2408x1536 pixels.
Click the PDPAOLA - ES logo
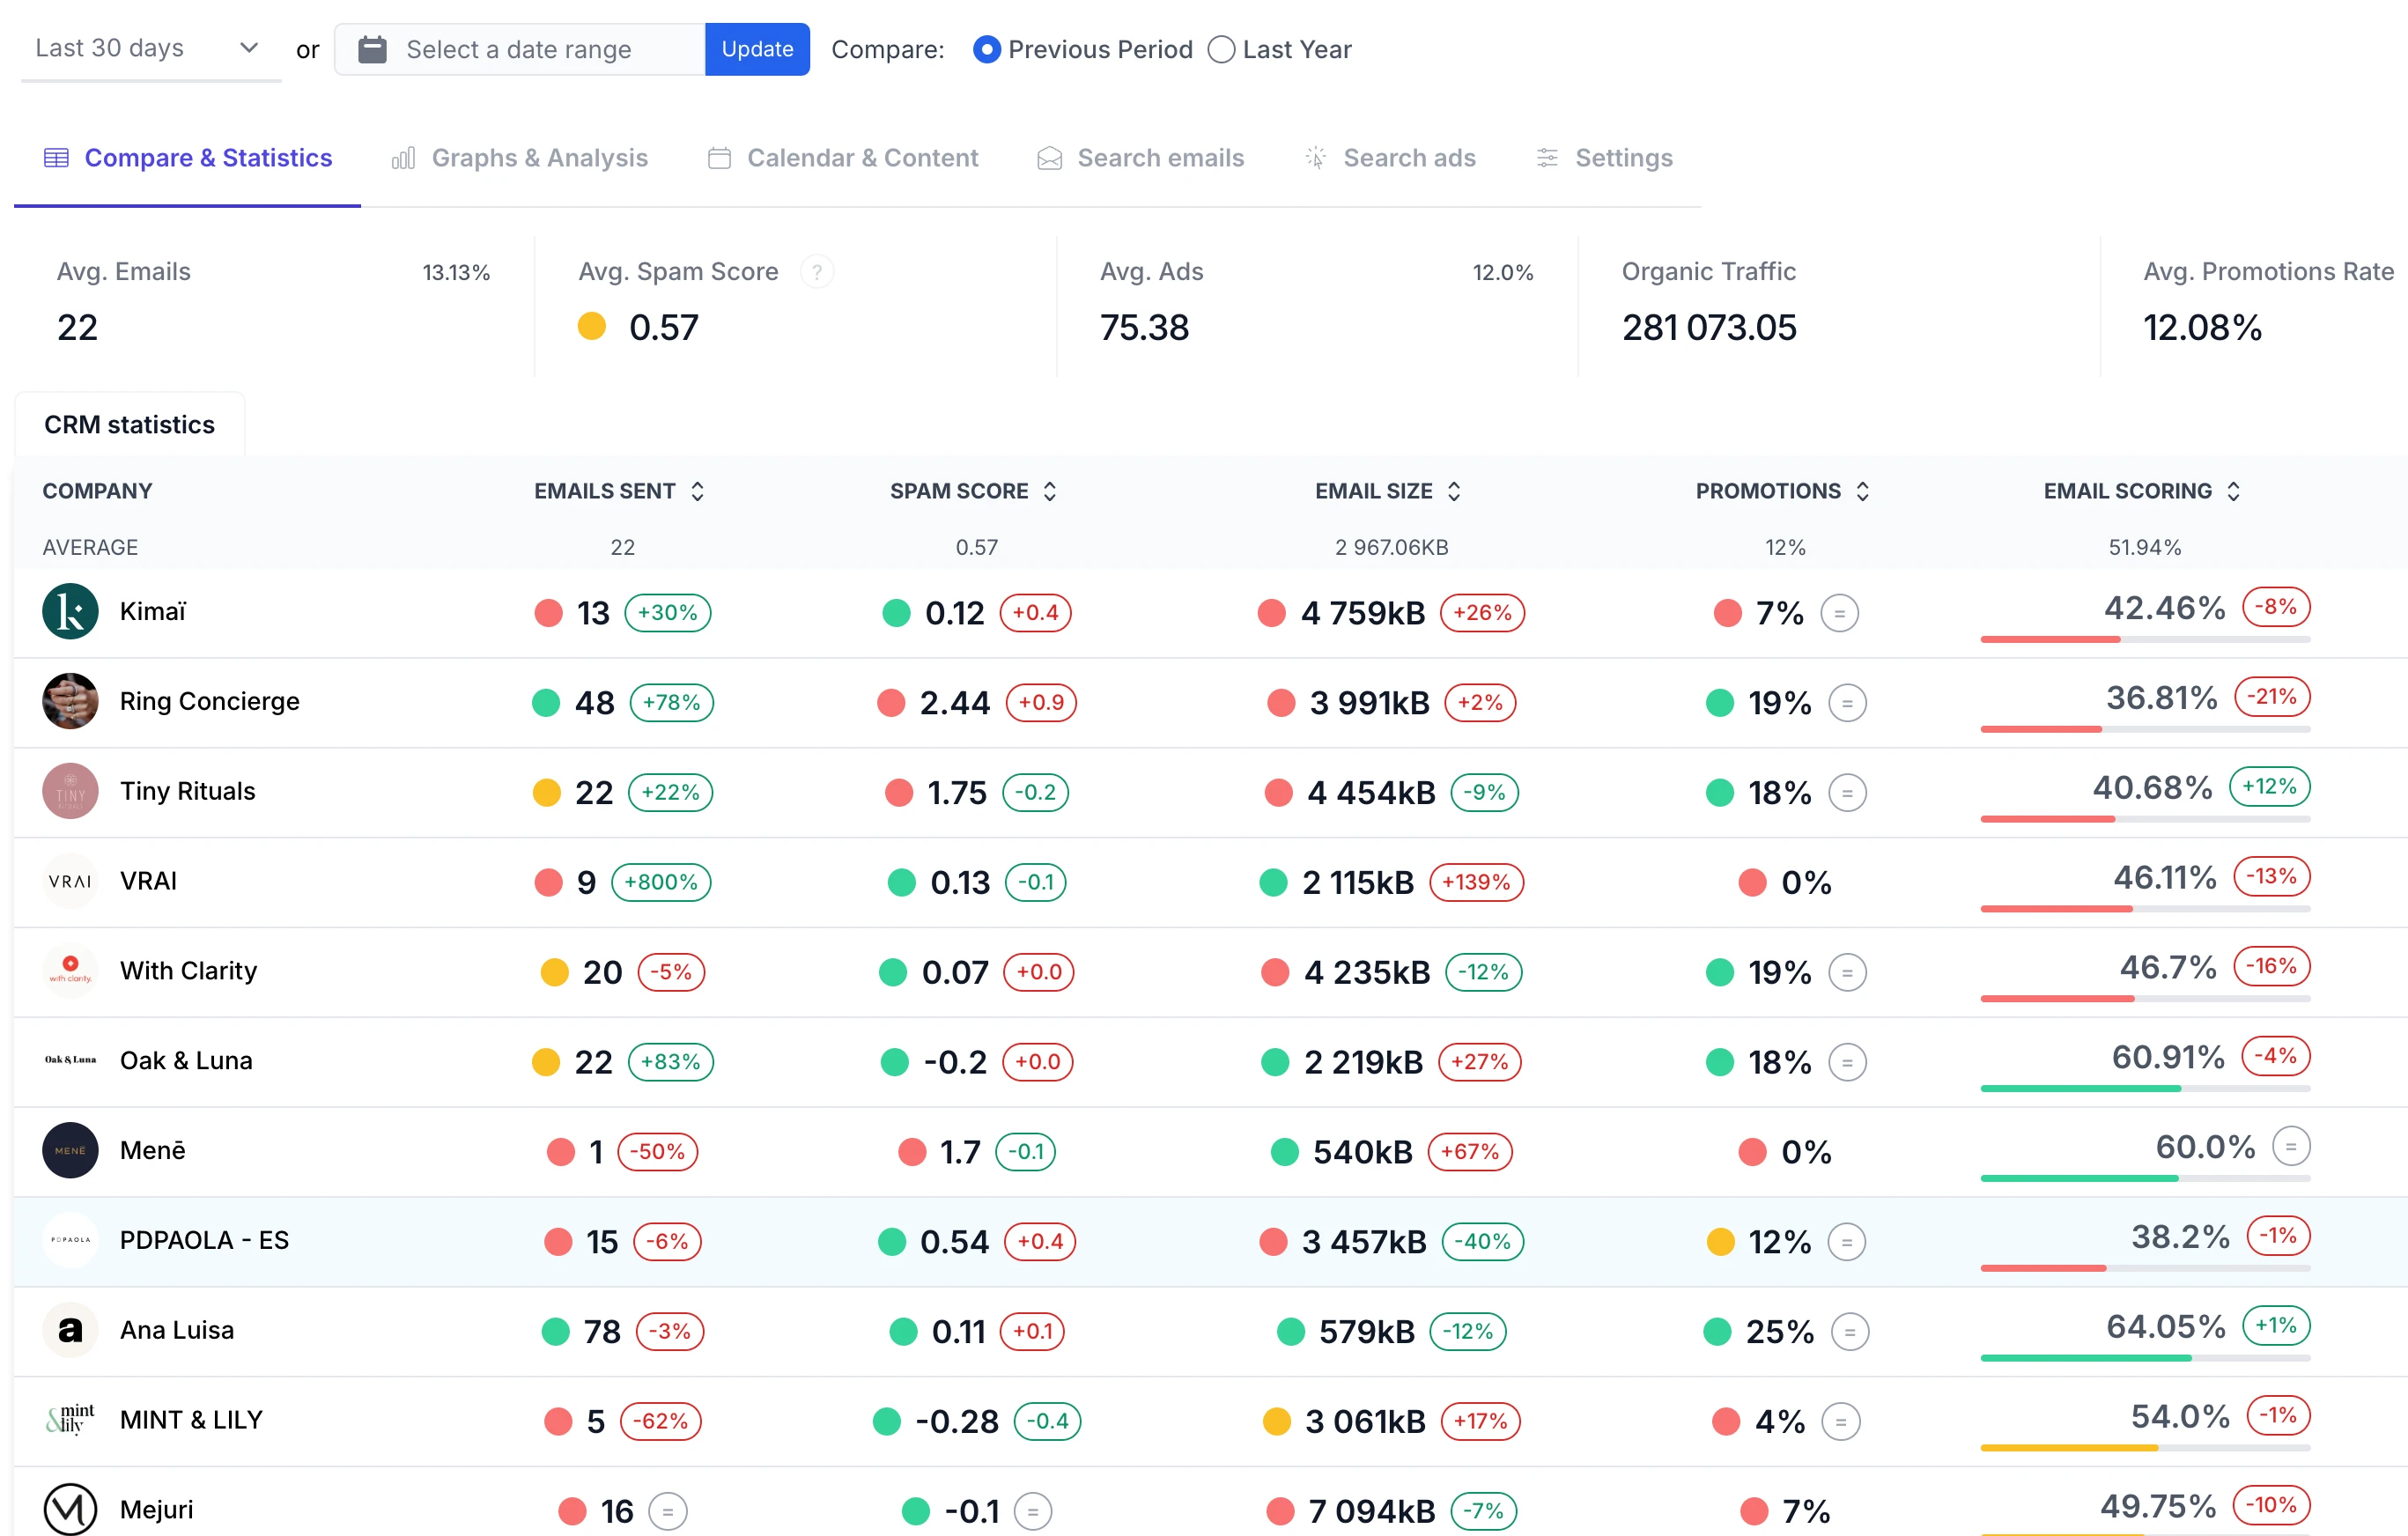click(x=70, y=1240)
